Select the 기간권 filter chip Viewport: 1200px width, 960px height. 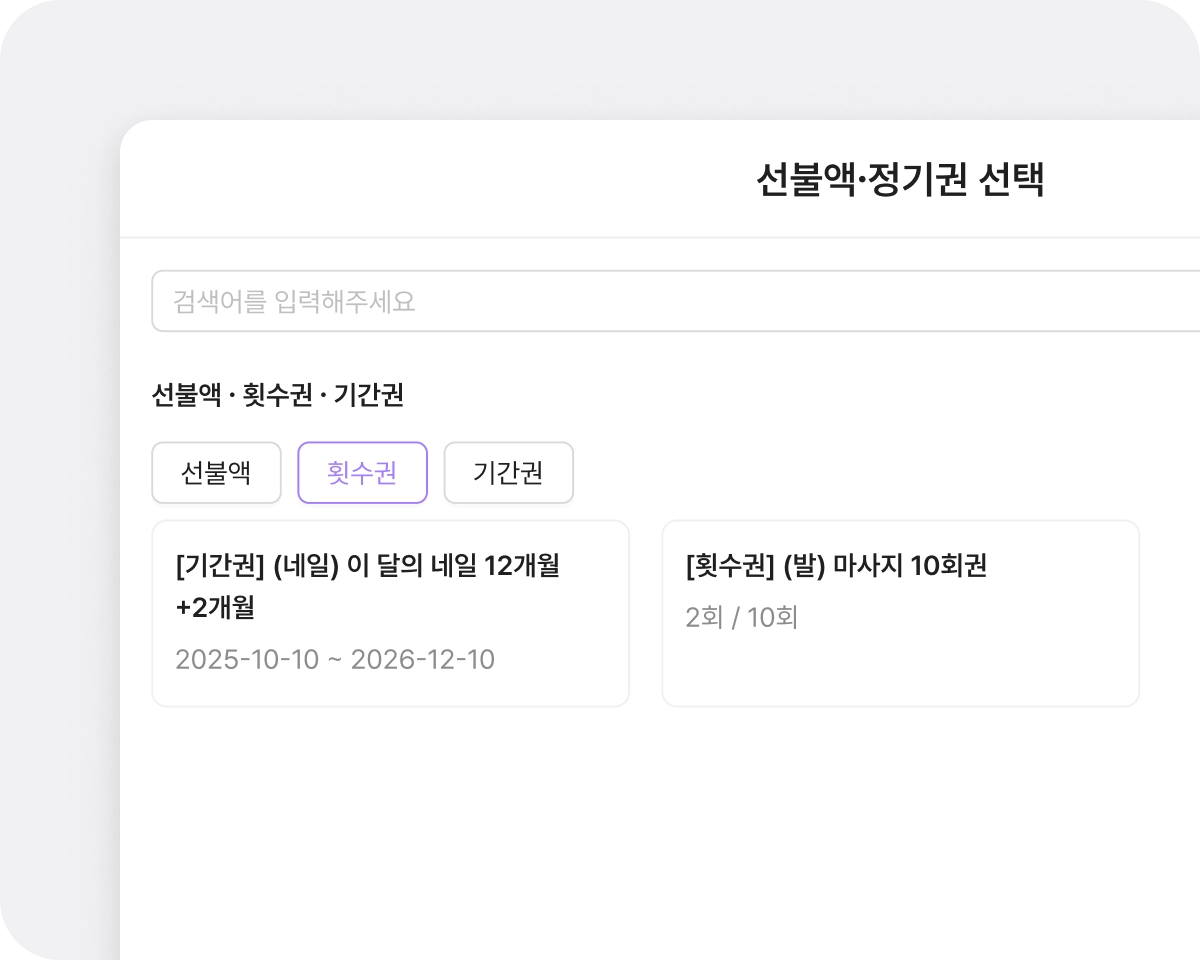(508, 473)
